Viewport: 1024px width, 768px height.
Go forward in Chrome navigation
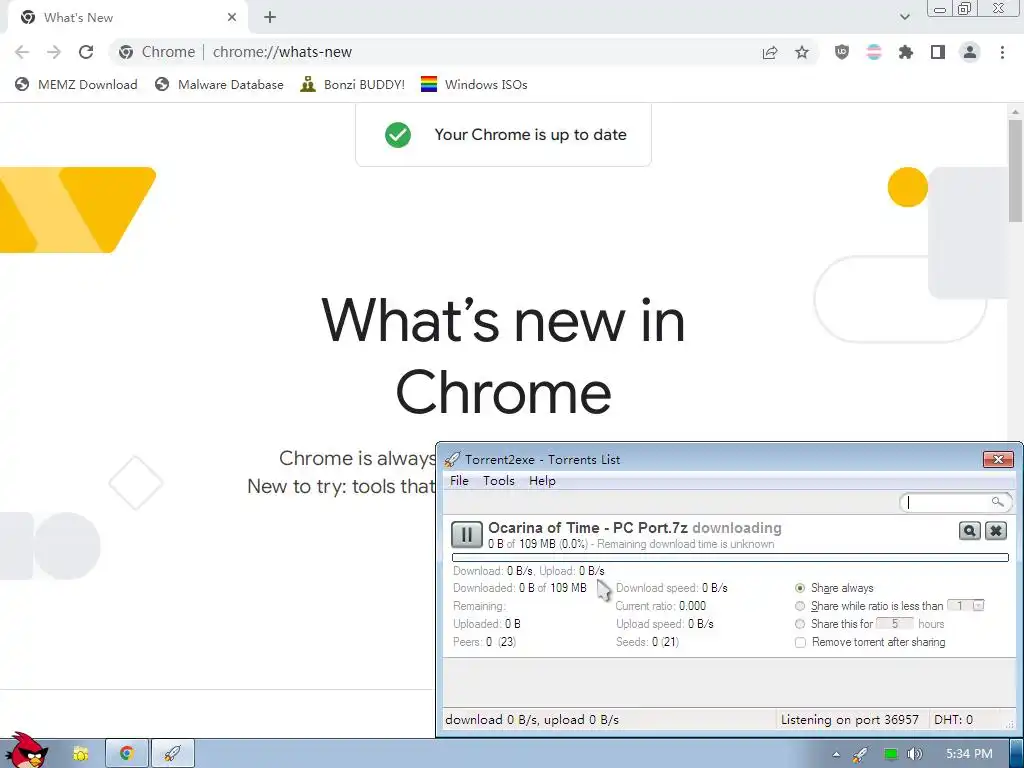[x=54, y=52]
